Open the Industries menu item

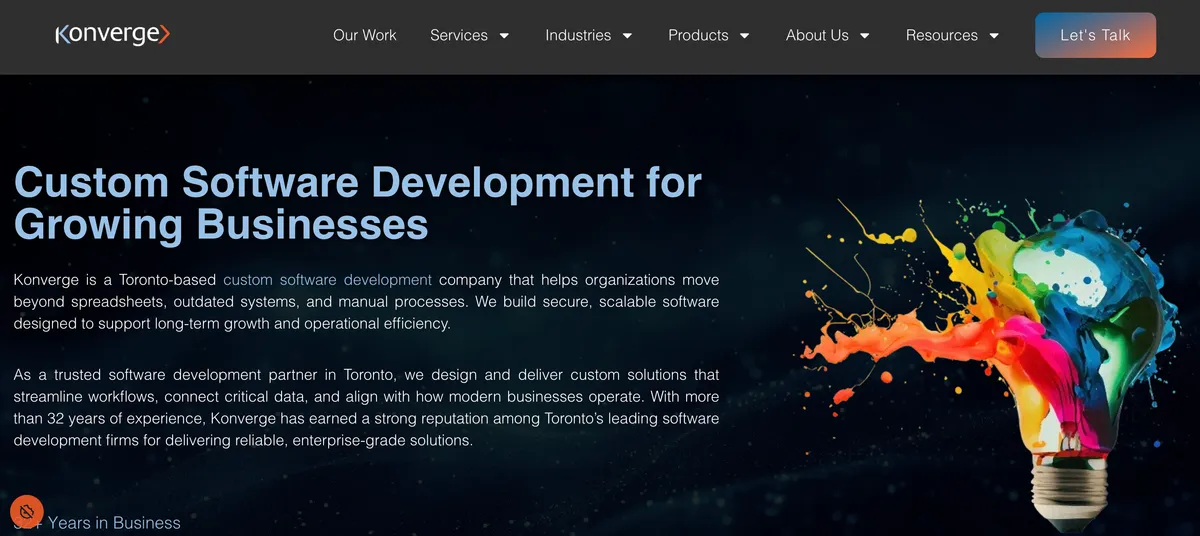tap(578, 35)
